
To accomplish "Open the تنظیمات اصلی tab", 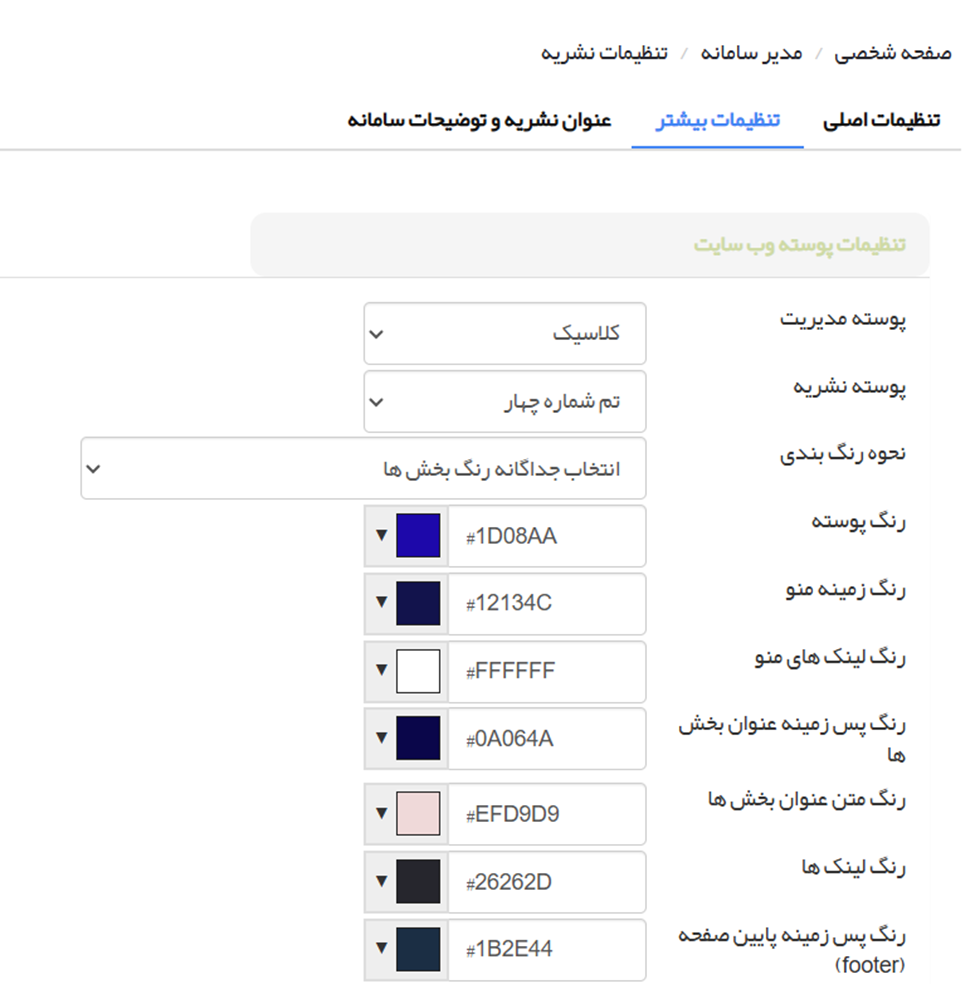I will pos(881,121).
